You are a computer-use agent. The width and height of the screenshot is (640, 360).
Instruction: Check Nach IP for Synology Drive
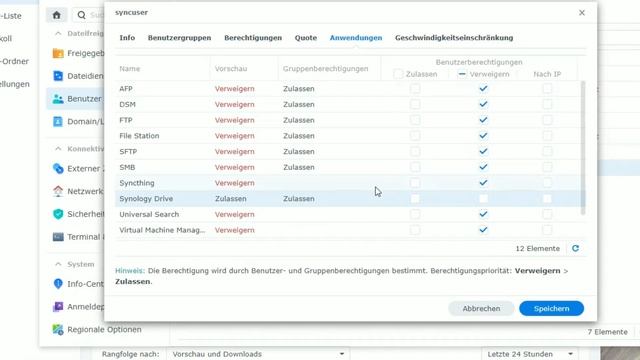tap(547, 199)
